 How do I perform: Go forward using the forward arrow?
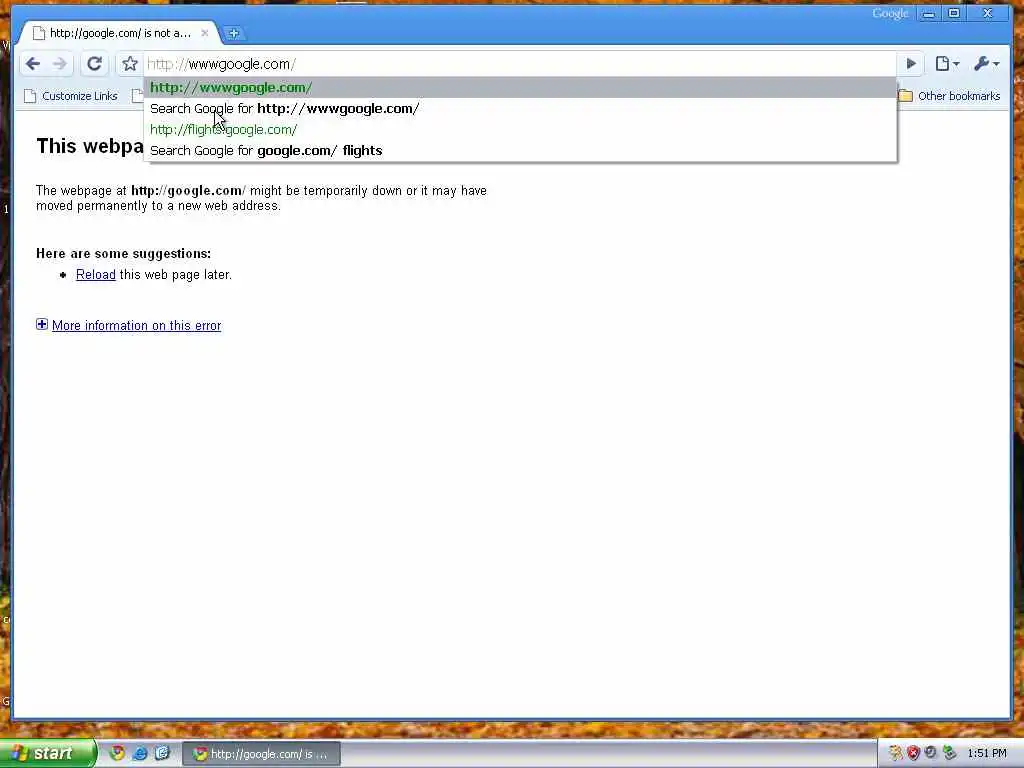pos(60,63)
